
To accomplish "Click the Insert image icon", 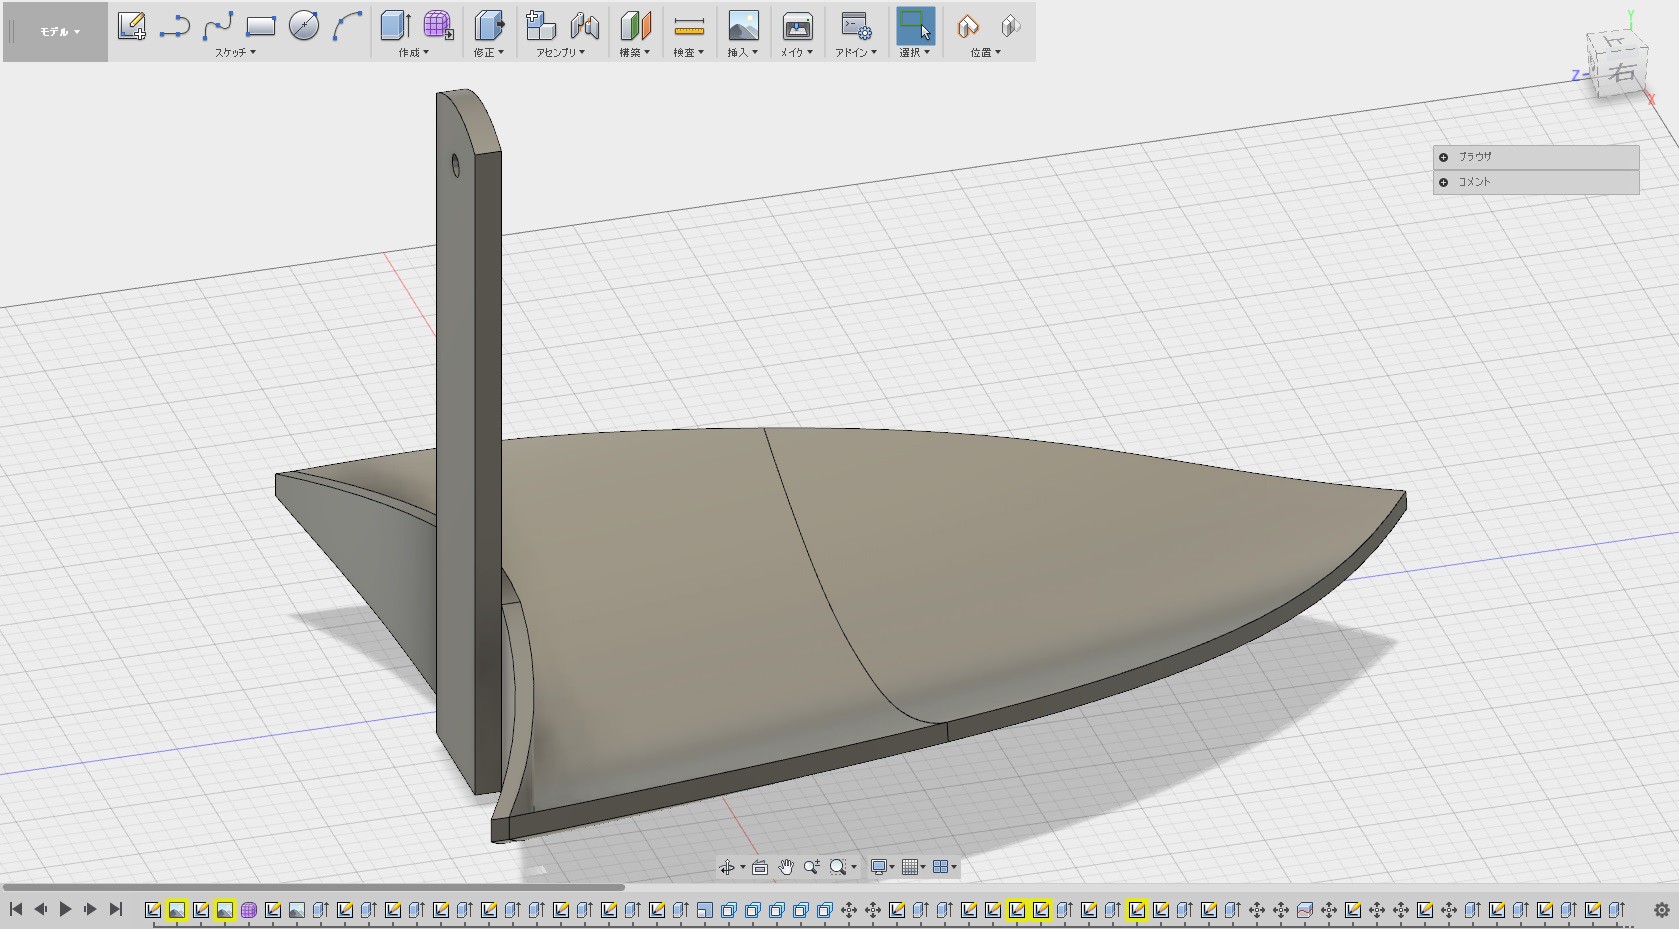I will [743, 26].
